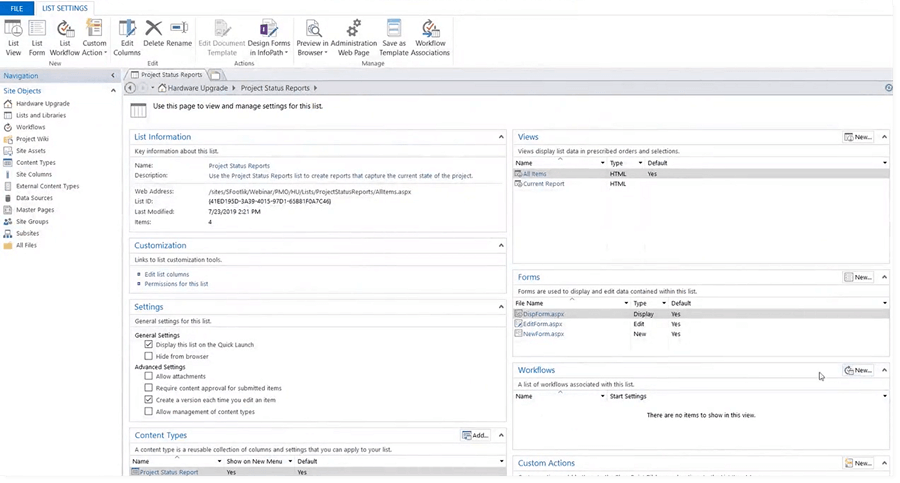This screenshot has height=483, width=900.
Task: Click New button in the Workflows panel
Action: click(x=858, y=370)
